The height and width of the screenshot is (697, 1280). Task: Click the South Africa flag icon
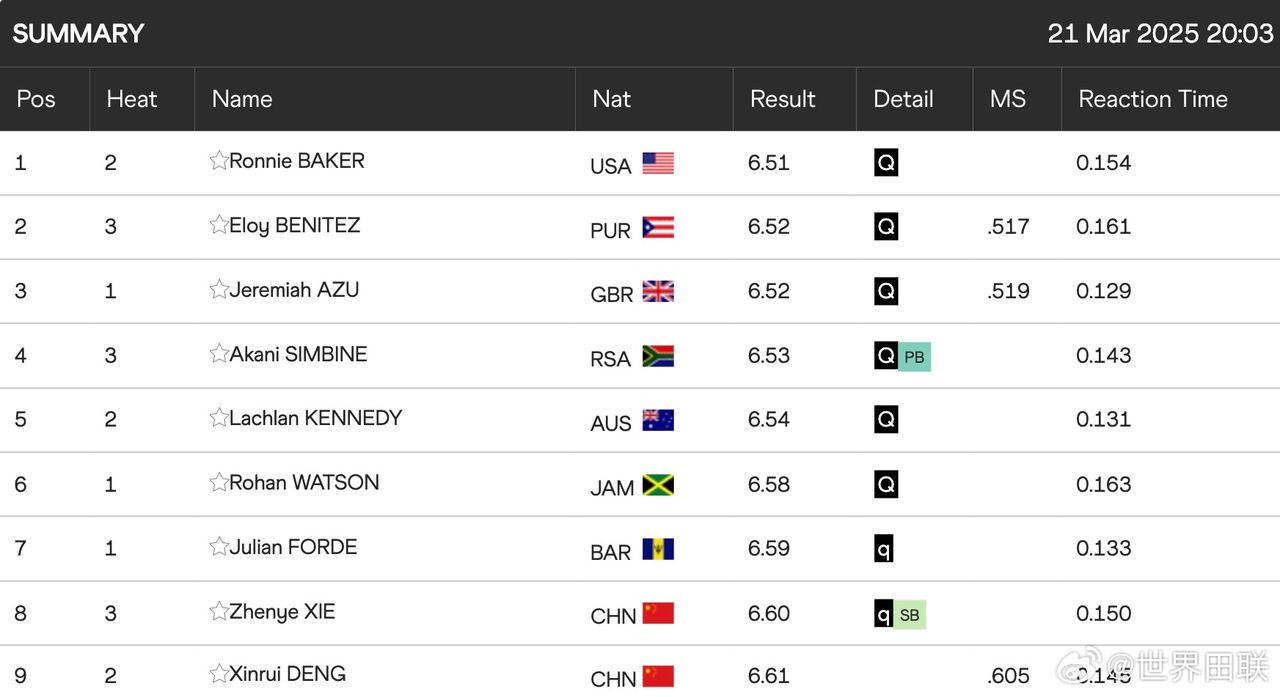(658, 356)
